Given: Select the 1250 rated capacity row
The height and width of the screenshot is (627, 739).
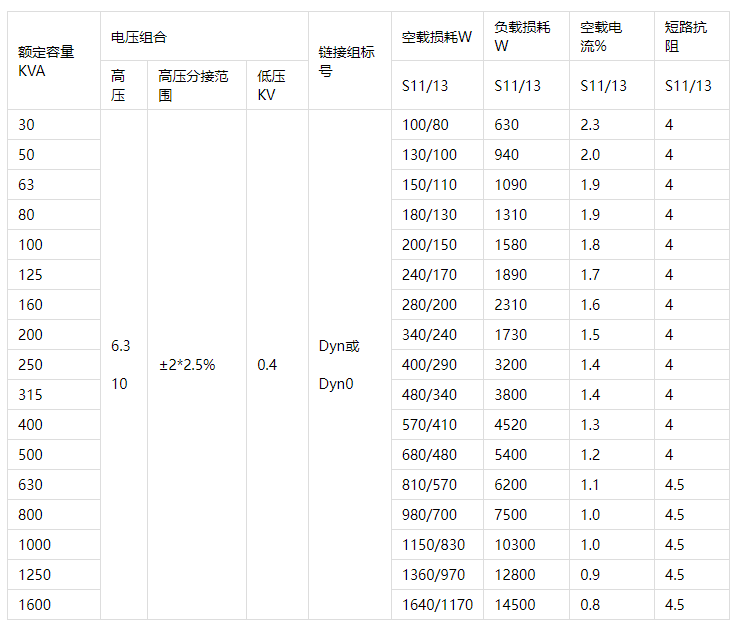Looking at the screenshot, I should pyautogui.click(x=34, y=574).
